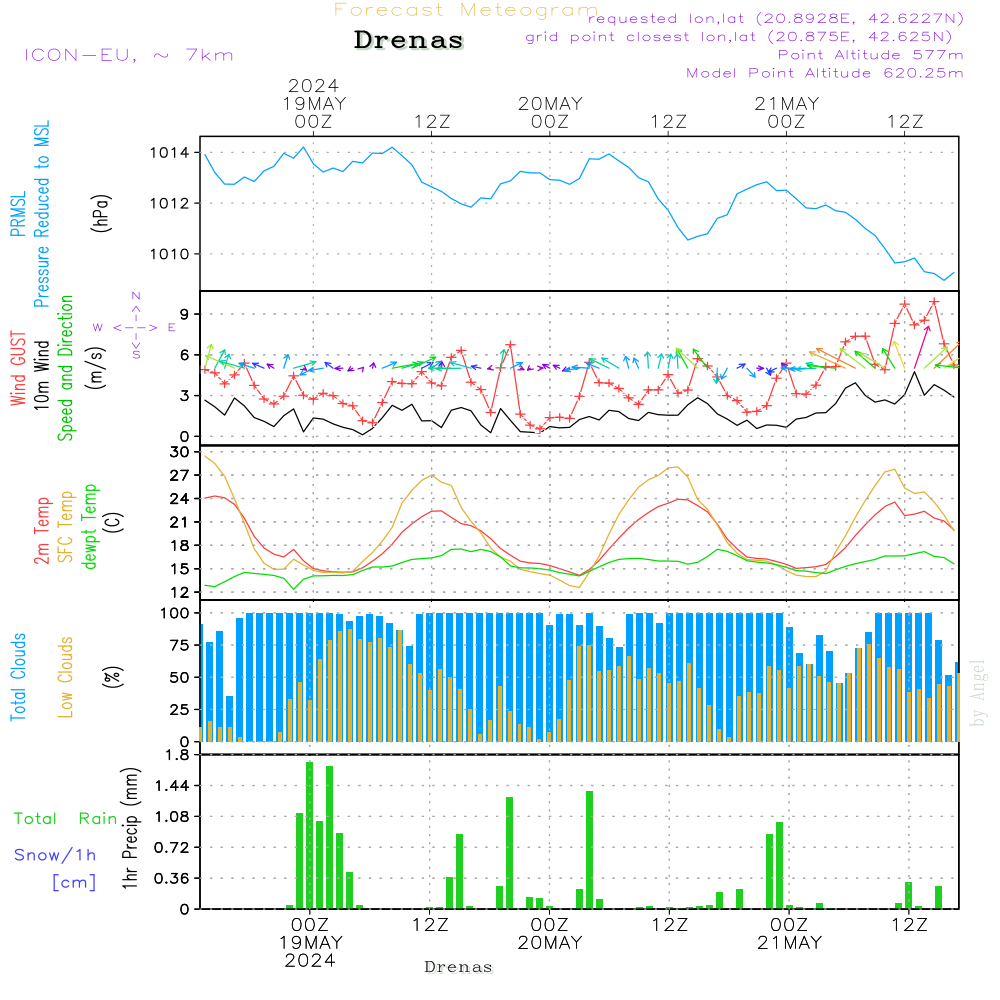1000x1000 pixels.
Task: Click the green Speed and Direction label
Action: pyautogui.click(x=66, y=367)
